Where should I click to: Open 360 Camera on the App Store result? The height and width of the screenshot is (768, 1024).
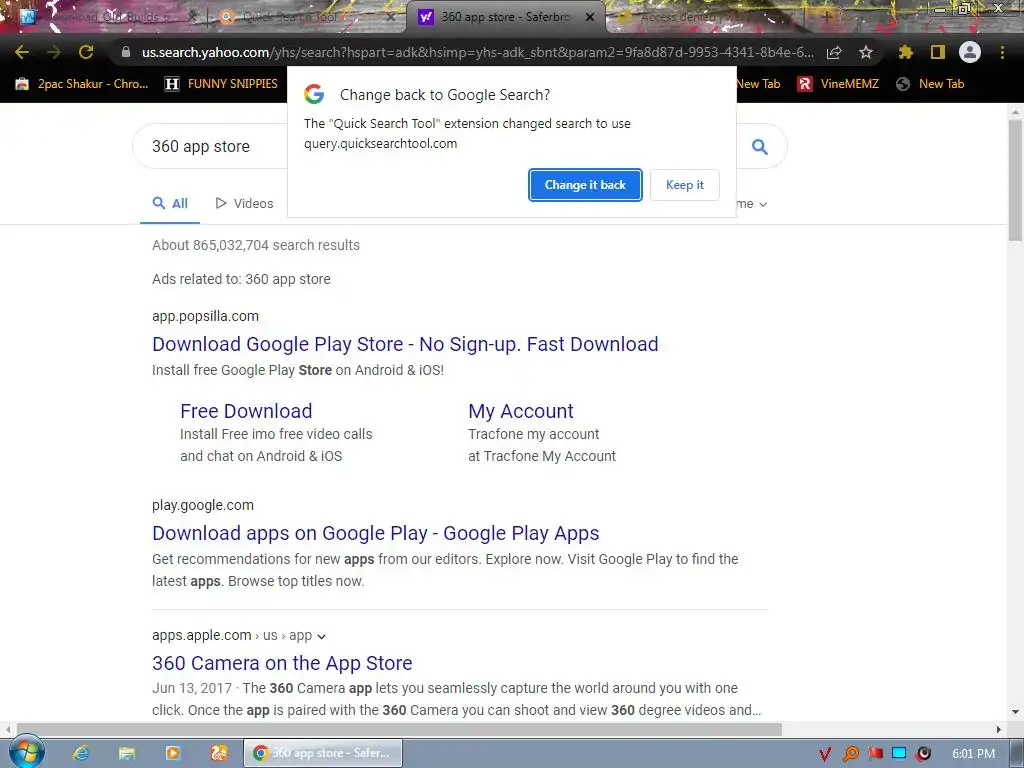click(x=282, y=663)
